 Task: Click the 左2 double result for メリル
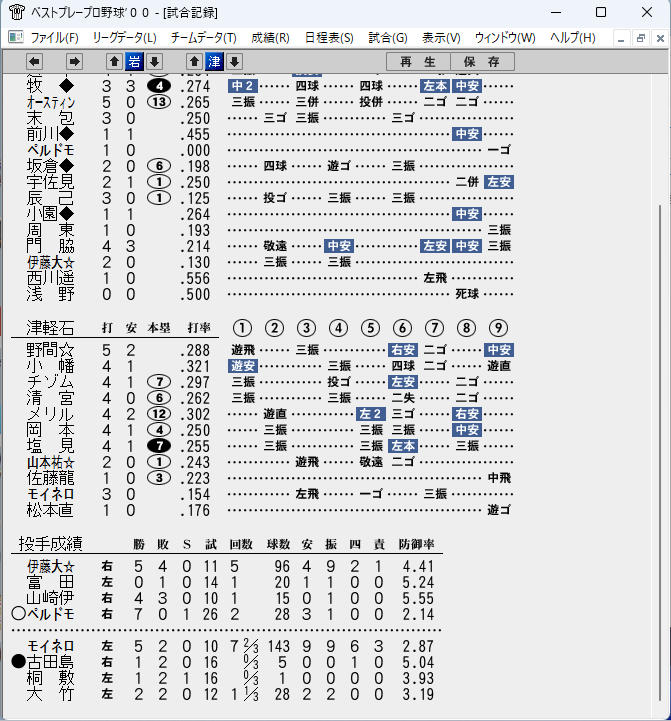click(371, 414)
